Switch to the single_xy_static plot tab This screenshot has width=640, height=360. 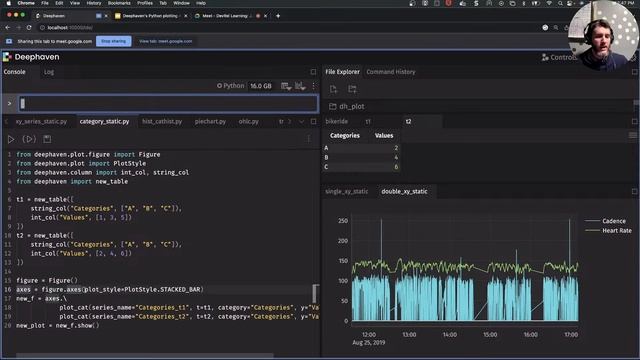[x=347, y=191]
